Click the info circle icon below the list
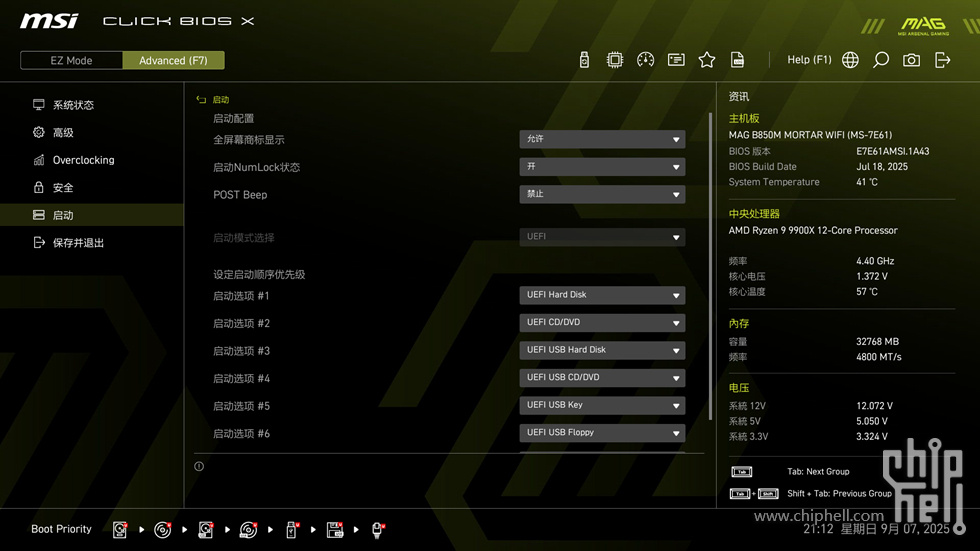 coord(199,466)
